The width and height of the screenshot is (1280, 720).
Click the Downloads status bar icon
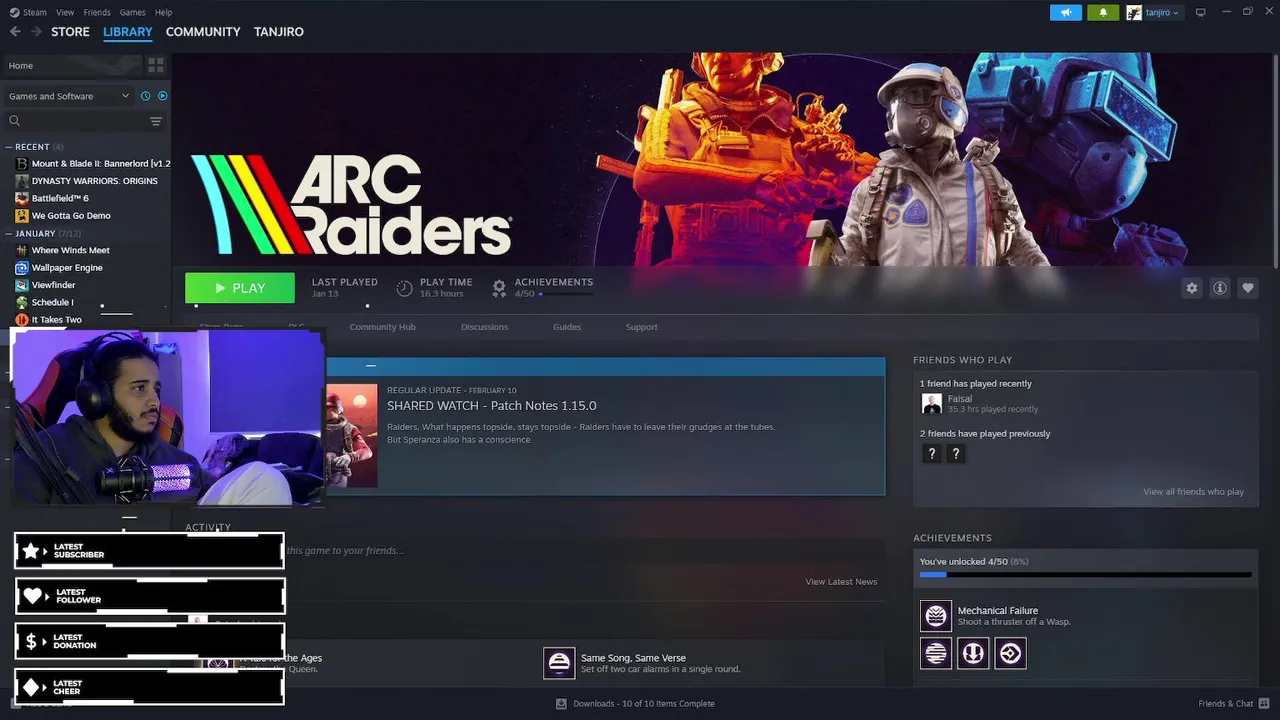(561, 703)
